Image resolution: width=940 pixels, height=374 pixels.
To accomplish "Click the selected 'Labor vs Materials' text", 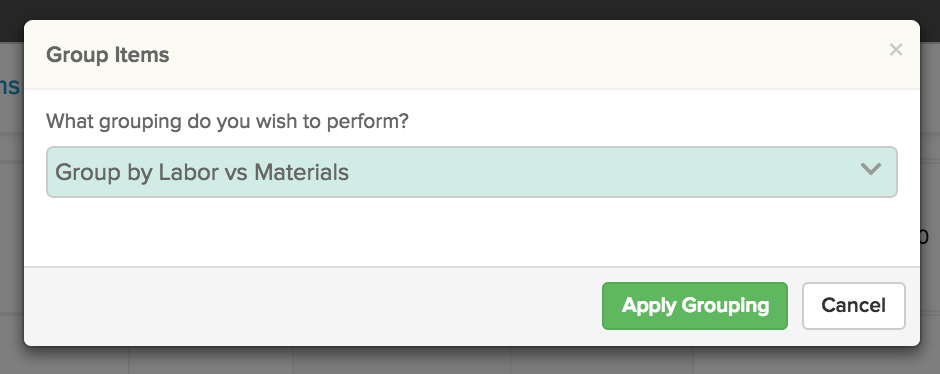I will 253,173.
